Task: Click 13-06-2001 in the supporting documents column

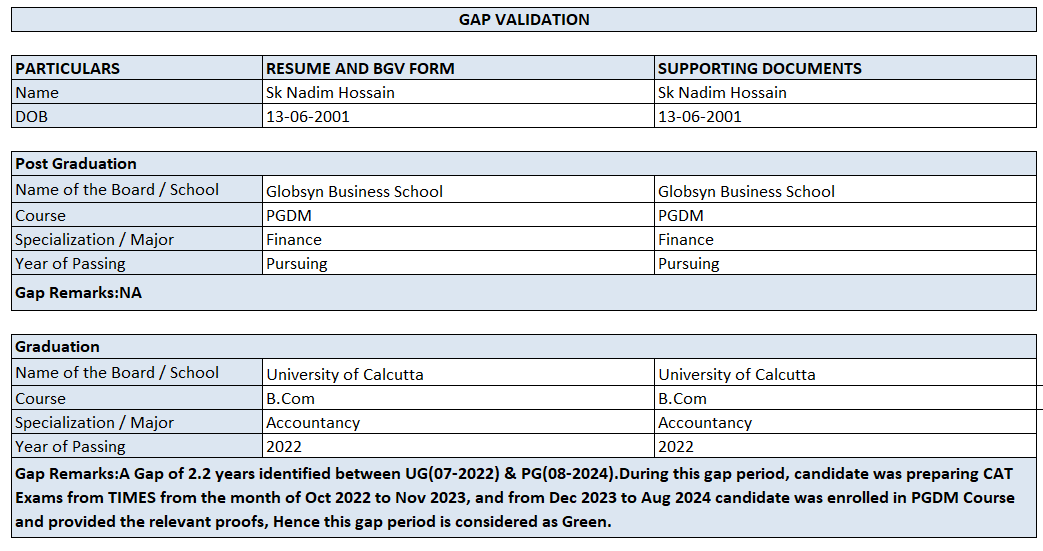Action: (x=700, y=117)
